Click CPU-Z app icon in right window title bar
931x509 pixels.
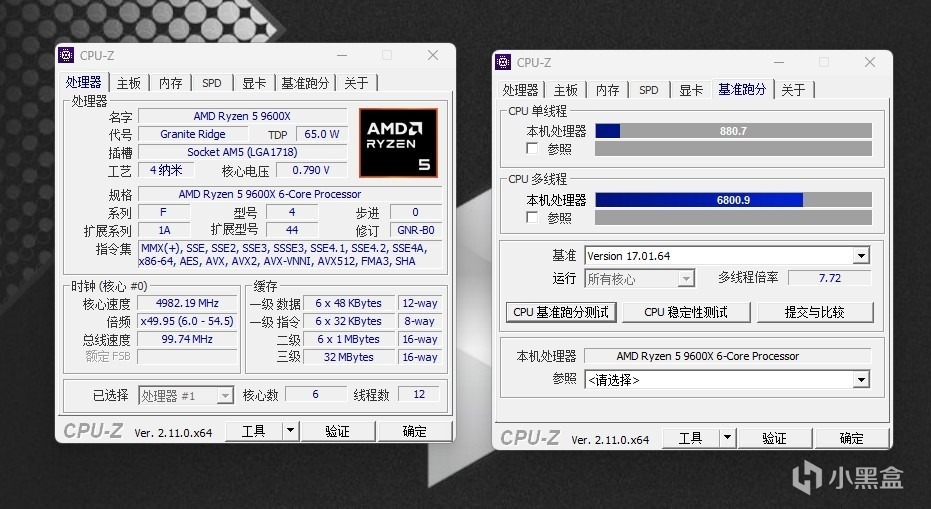tap(504, 62)
